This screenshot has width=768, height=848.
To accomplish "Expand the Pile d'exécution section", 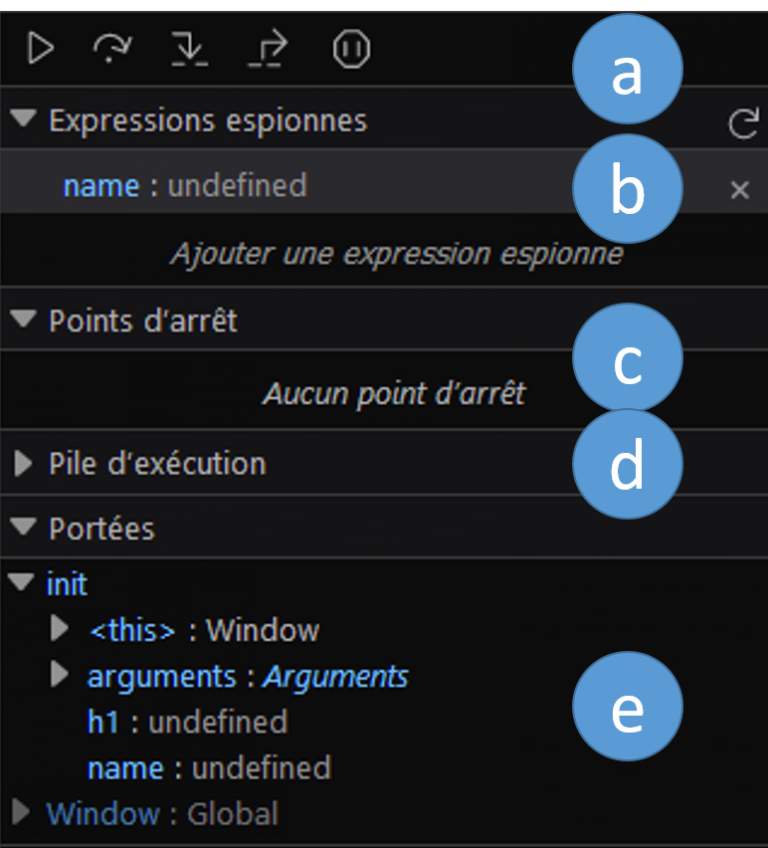I will (23, 463).
